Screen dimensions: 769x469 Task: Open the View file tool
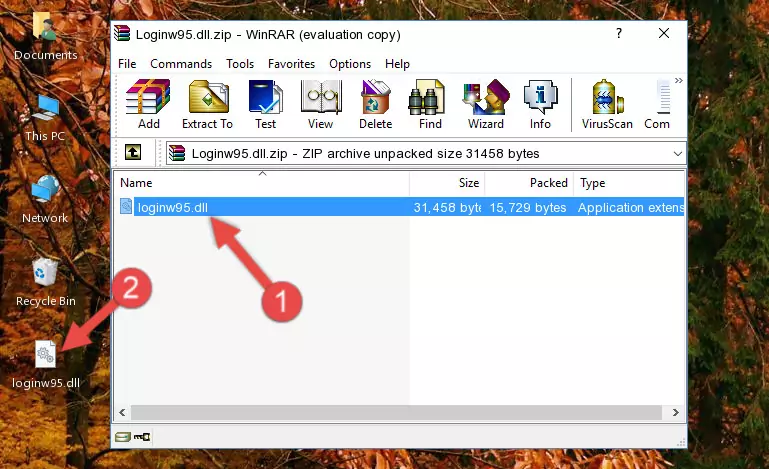321,104
